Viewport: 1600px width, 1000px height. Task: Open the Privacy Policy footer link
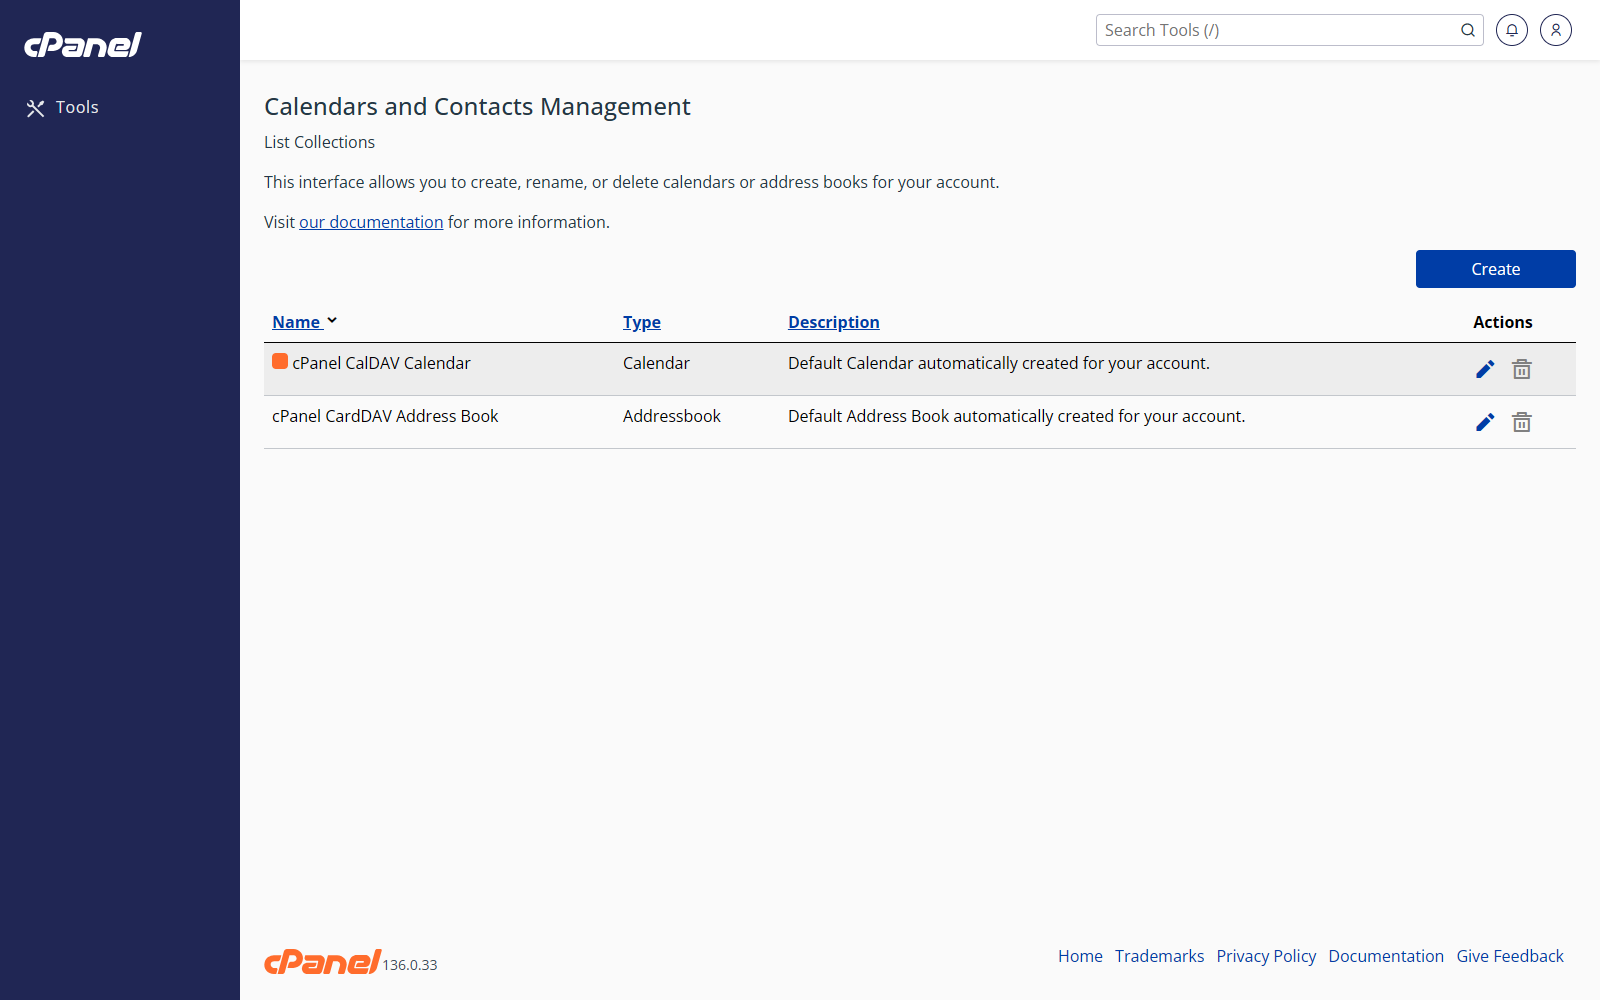(x=1266, y=956)
